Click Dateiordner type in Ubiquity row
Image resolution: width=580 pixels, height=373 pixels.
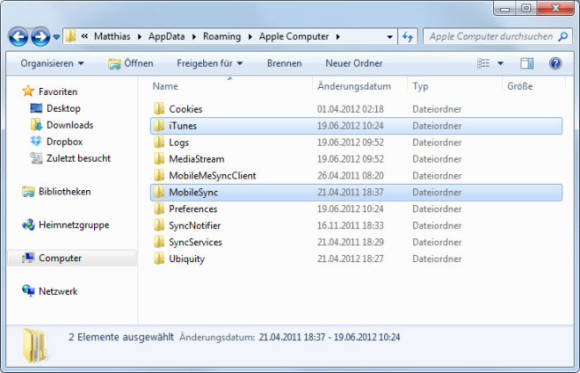[x=437, y=259]
